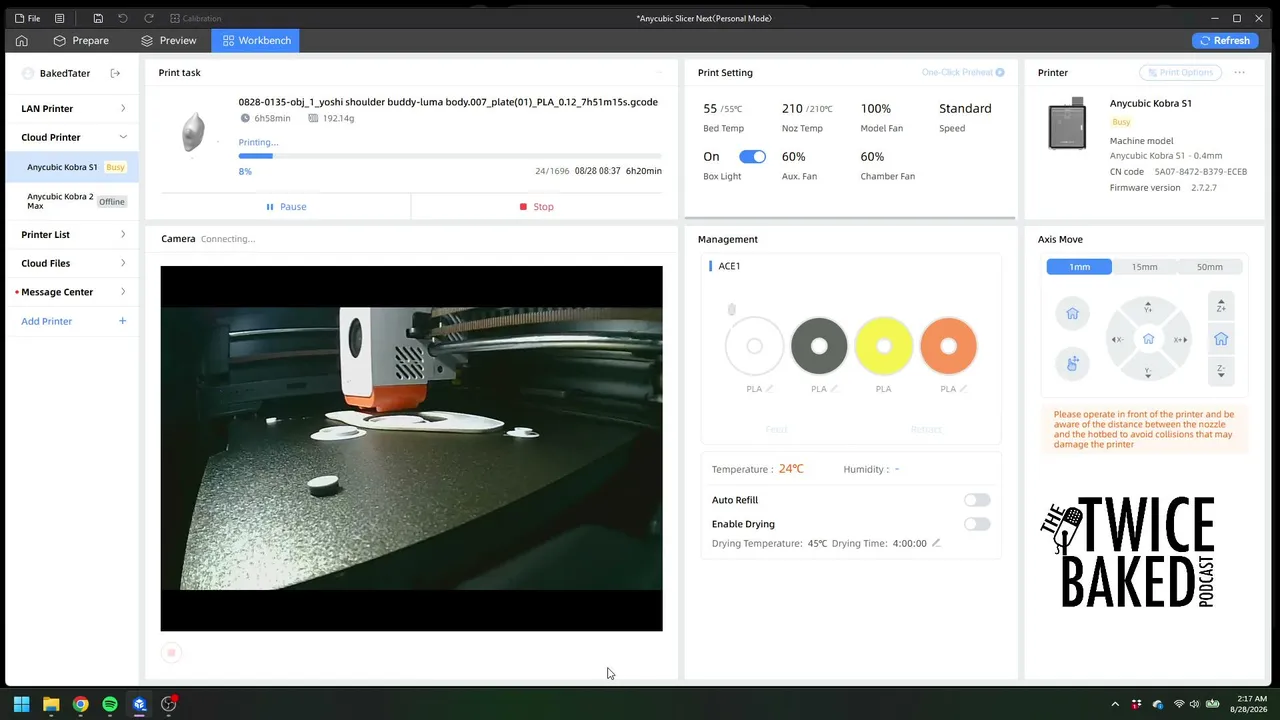Click the redo arrow icon
Viewport: 1280px width, 720px height.
coord(149,18)
